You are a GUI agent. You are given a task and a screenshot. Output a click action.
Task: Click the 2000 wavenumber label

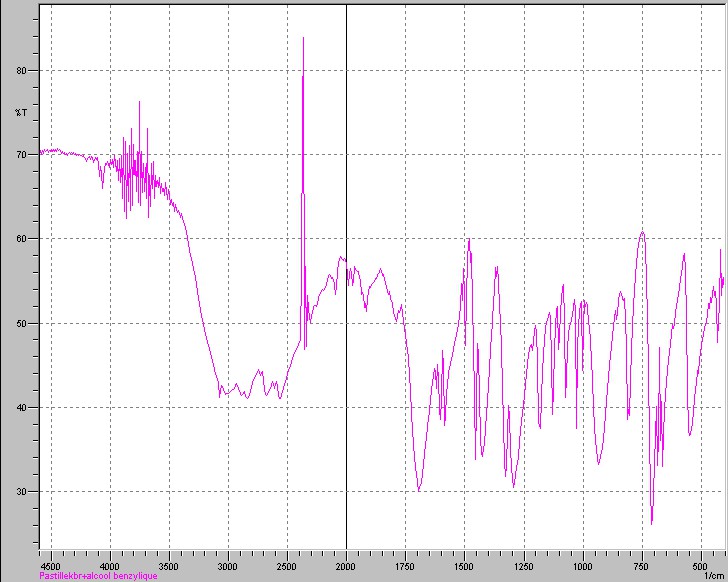click(x=345, y=566)
